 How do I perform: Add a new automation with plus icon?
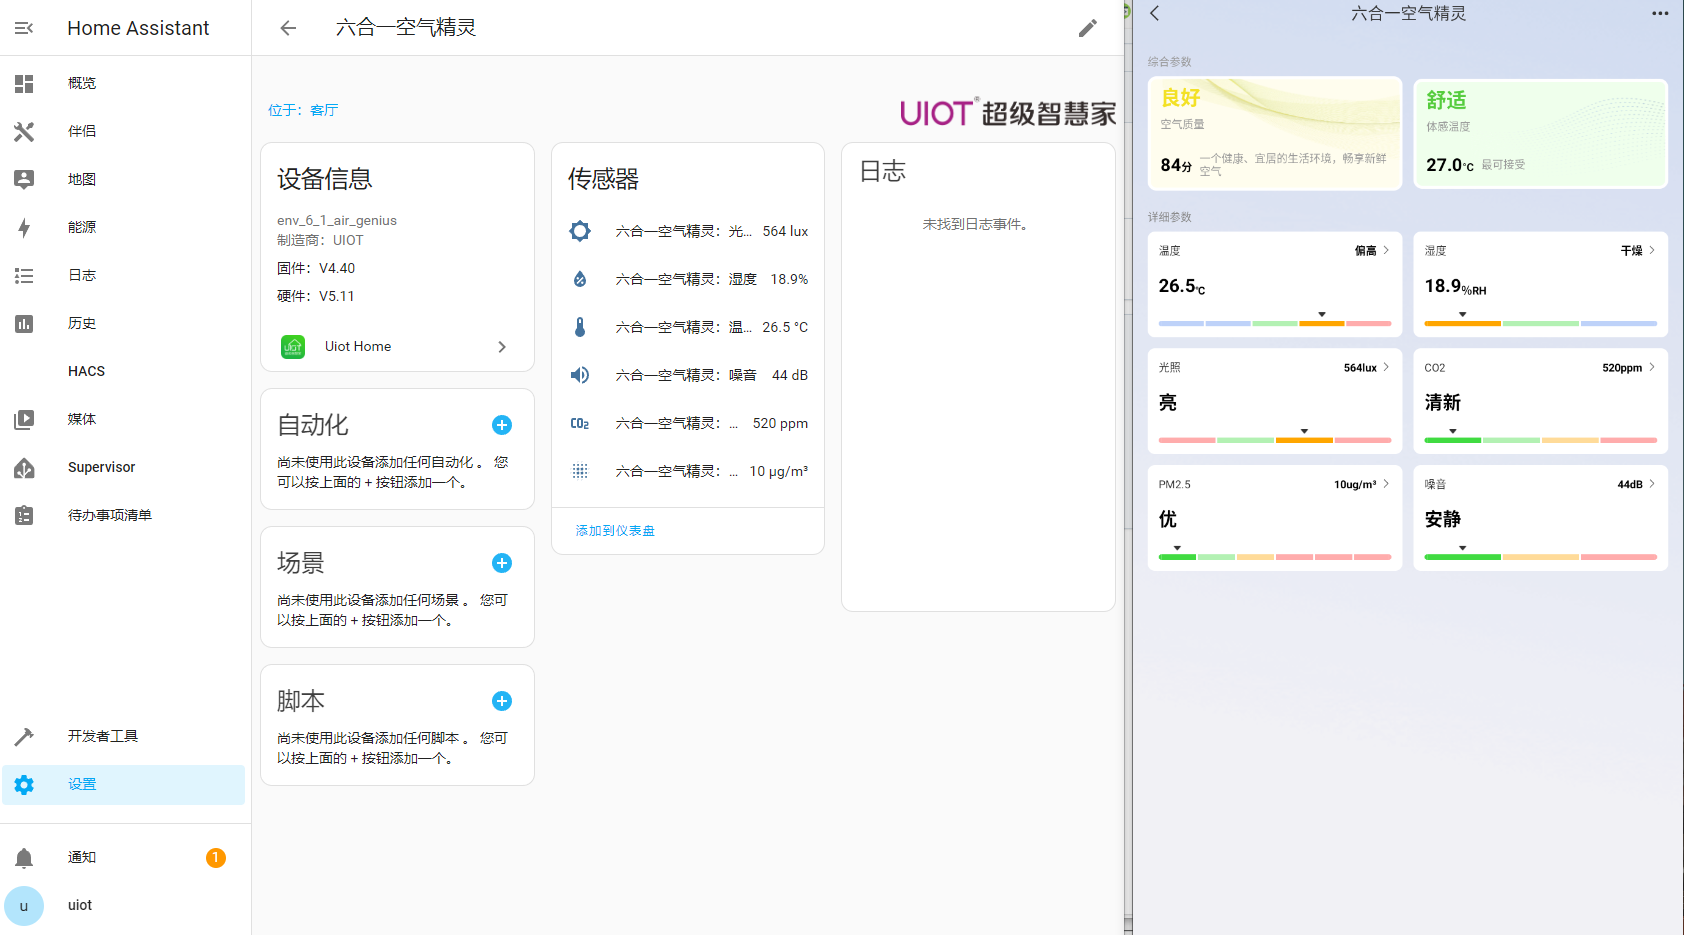click(x=502, y=425)
